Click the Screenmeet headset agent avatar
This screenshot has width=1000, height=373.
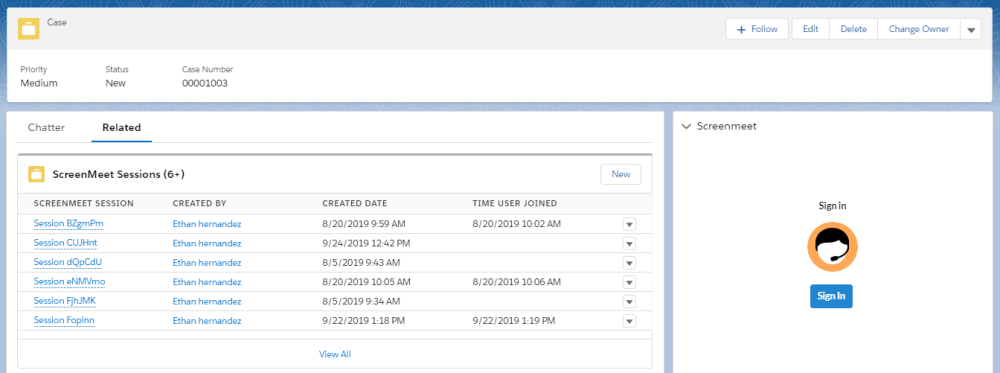click(832, 247)
